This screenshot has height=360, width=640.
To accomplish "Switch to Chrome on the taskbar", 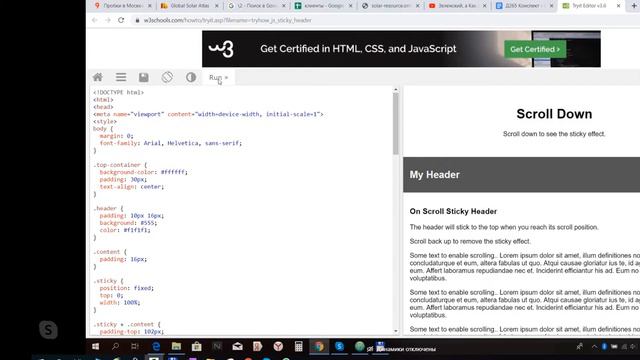I will [319, 347].
